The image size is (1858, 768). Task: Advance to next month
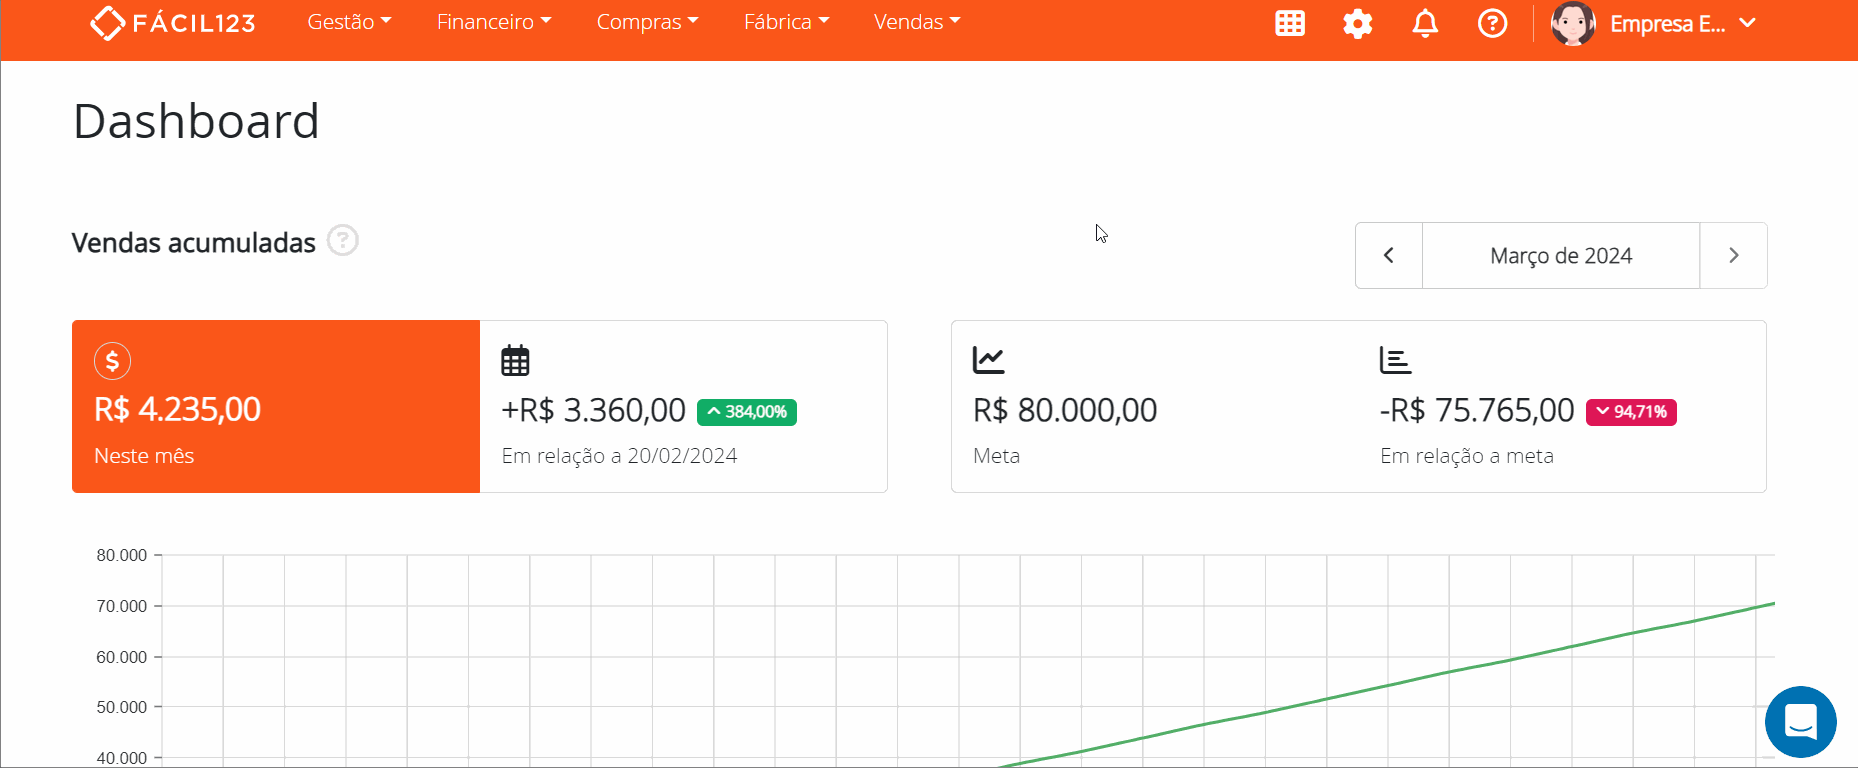point(1733,256)
